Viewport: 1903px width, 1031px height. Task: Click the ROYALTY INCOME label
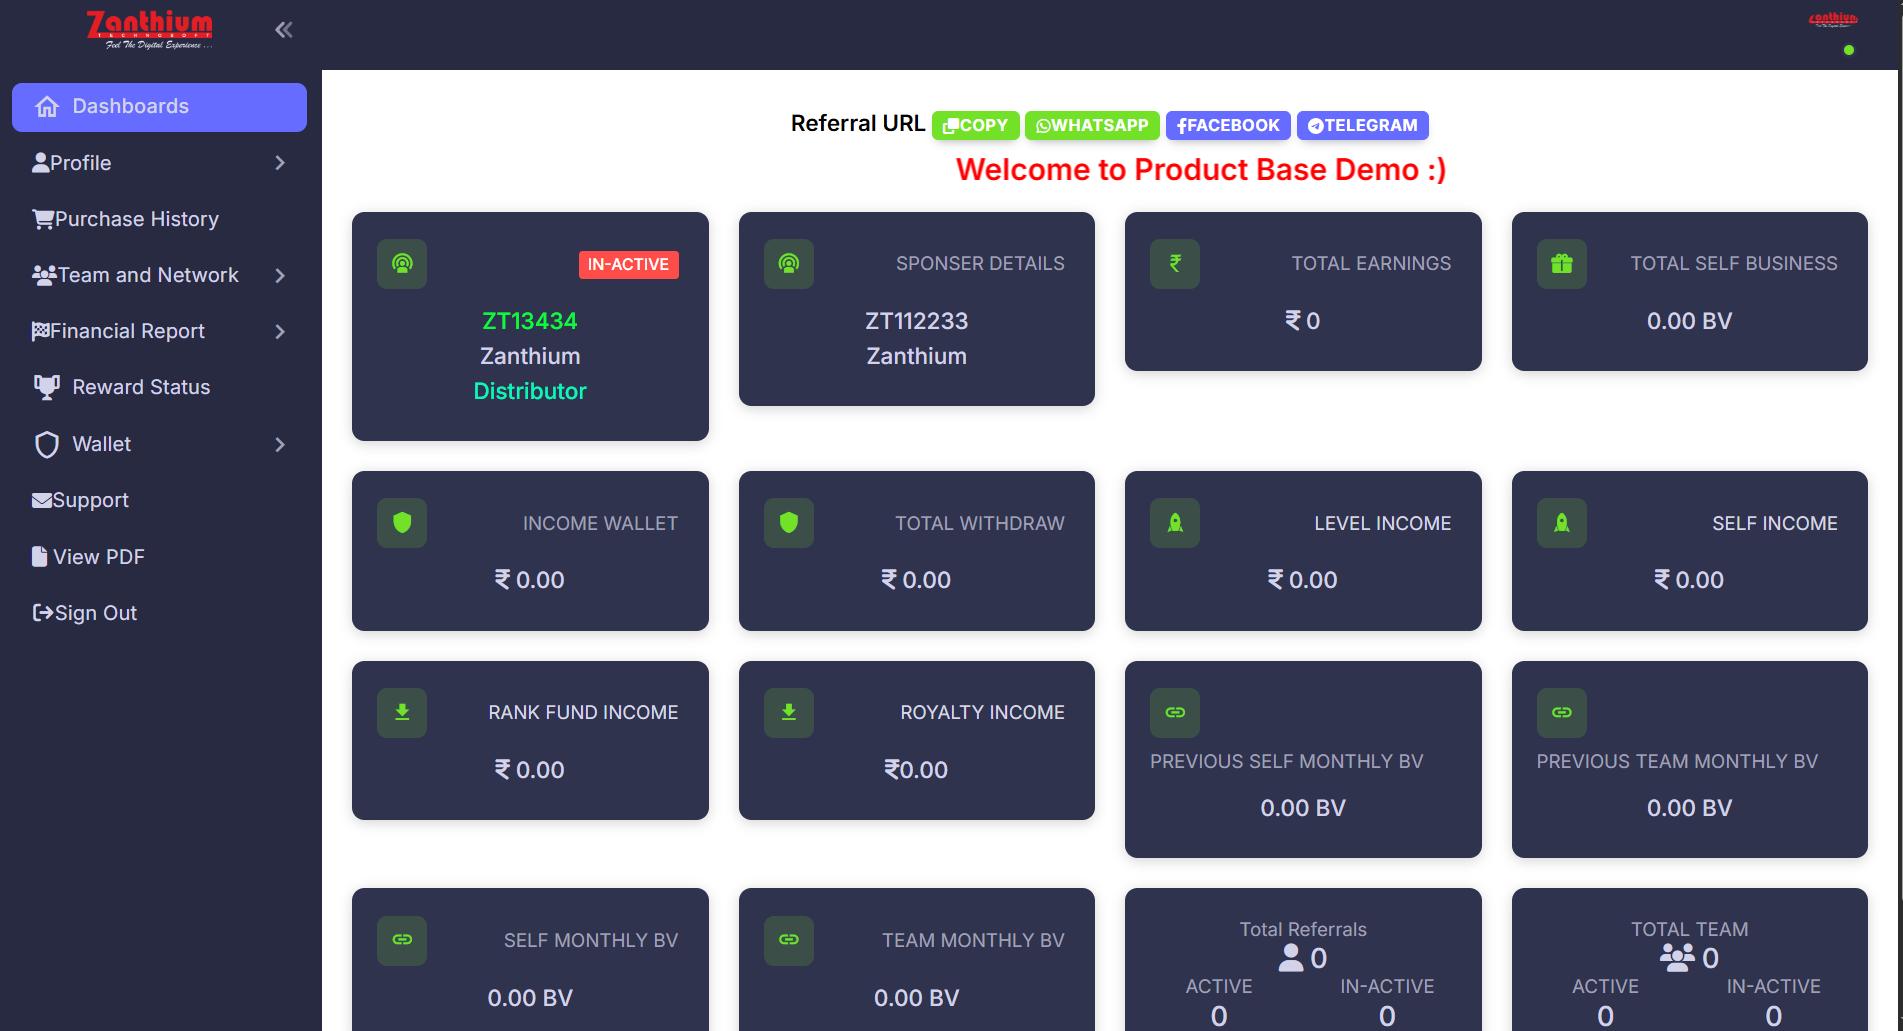tap(982, 713)
